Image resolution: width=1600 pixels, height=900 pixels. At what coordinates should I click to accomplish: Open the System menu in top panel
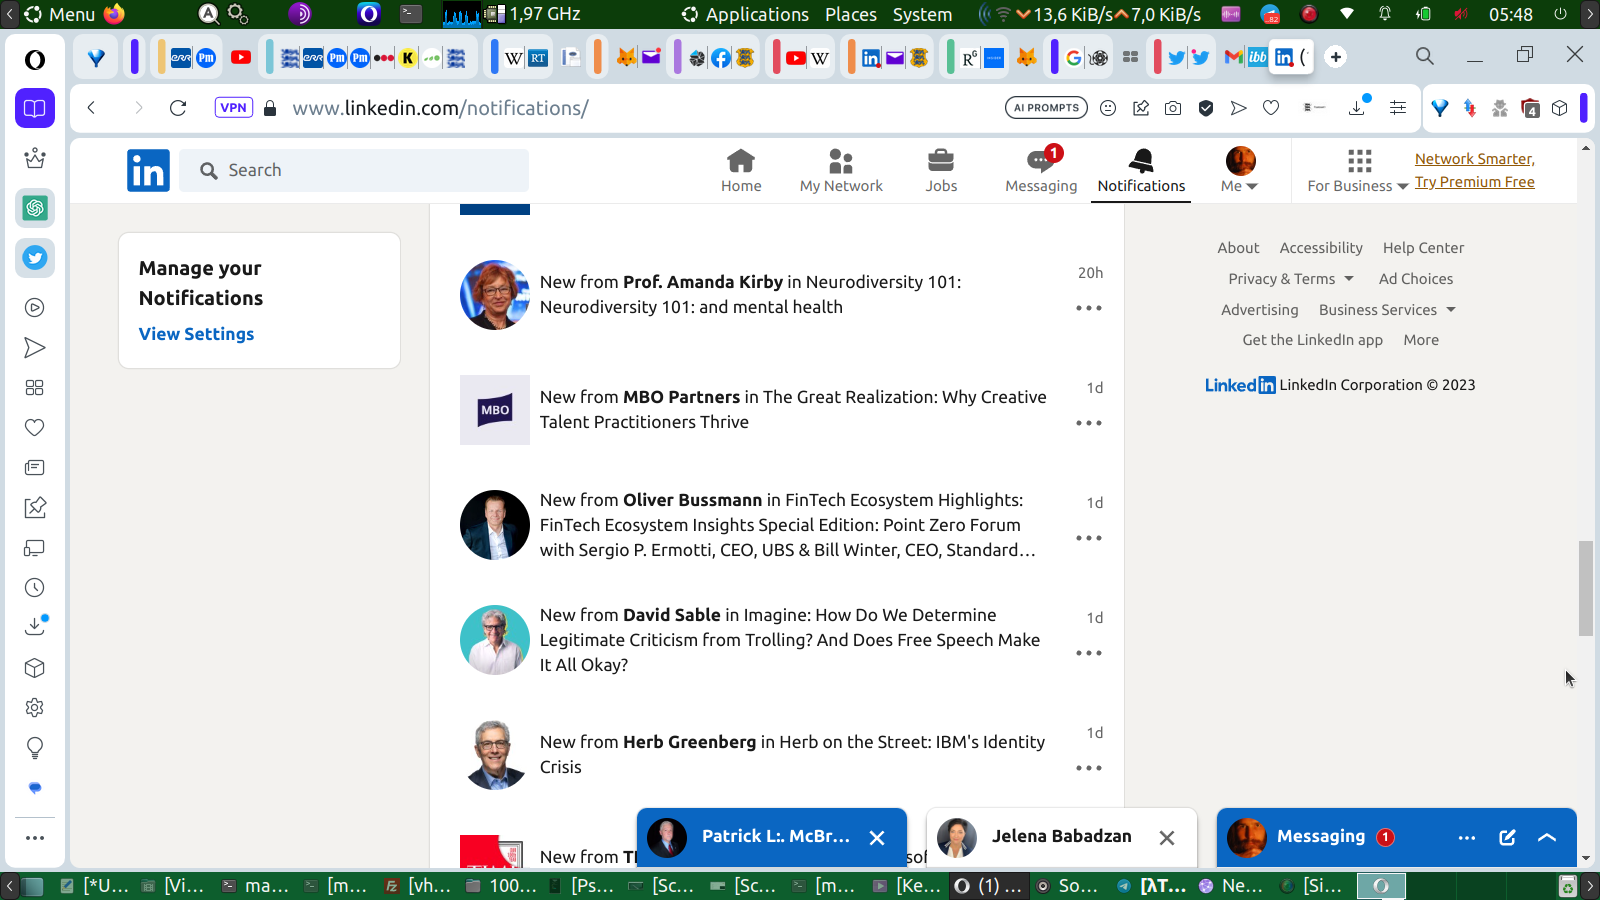click(x=922, y=14)
